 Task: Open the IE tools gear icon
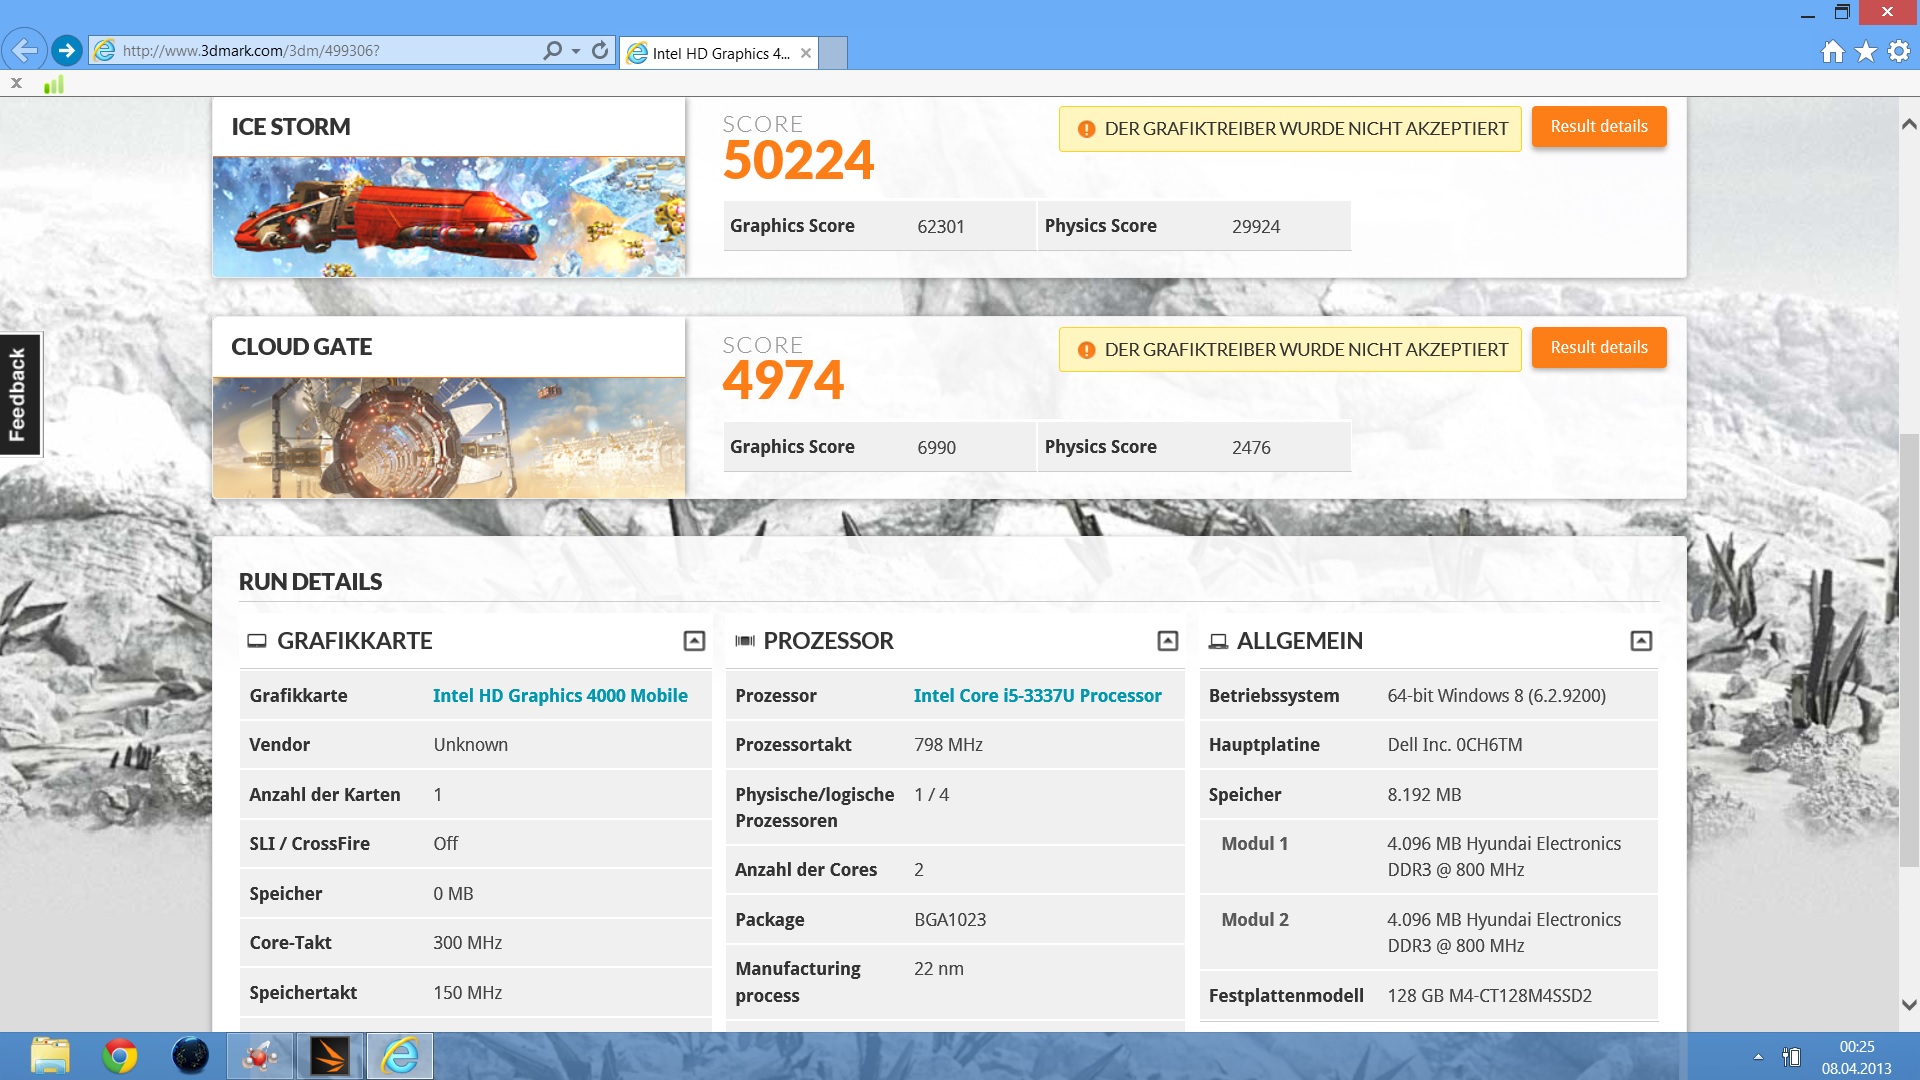[1898, 52]
